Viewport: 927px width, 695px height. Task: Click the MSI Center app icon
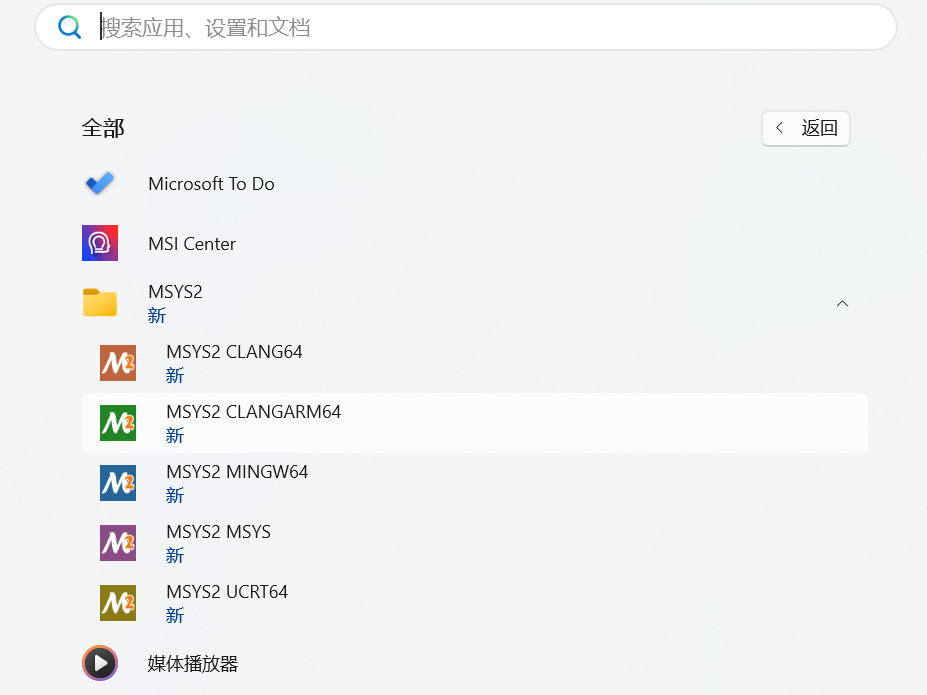click(x=100, y=243)
